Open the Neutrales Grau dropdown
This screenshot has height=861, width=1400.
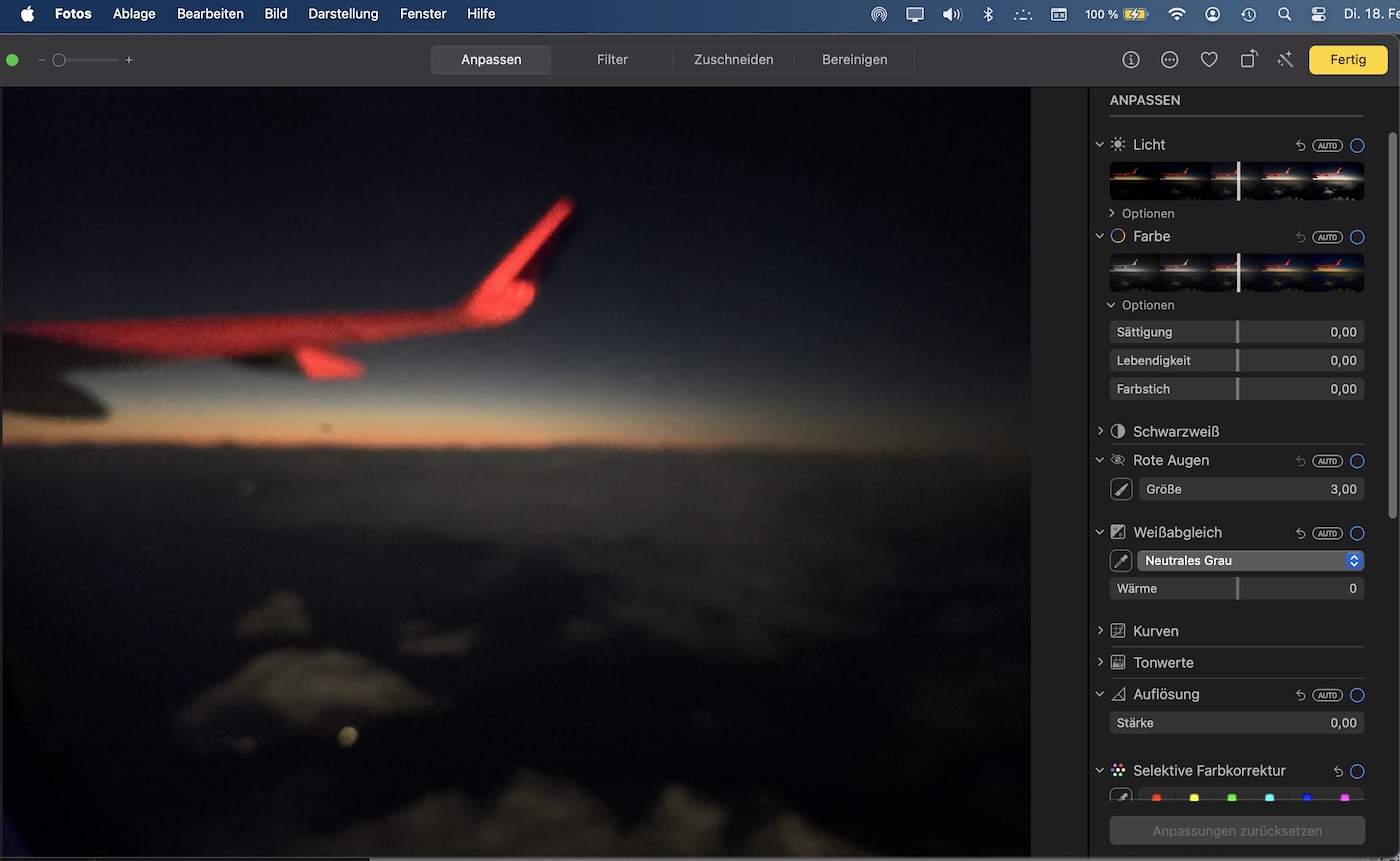point(1250,561)
